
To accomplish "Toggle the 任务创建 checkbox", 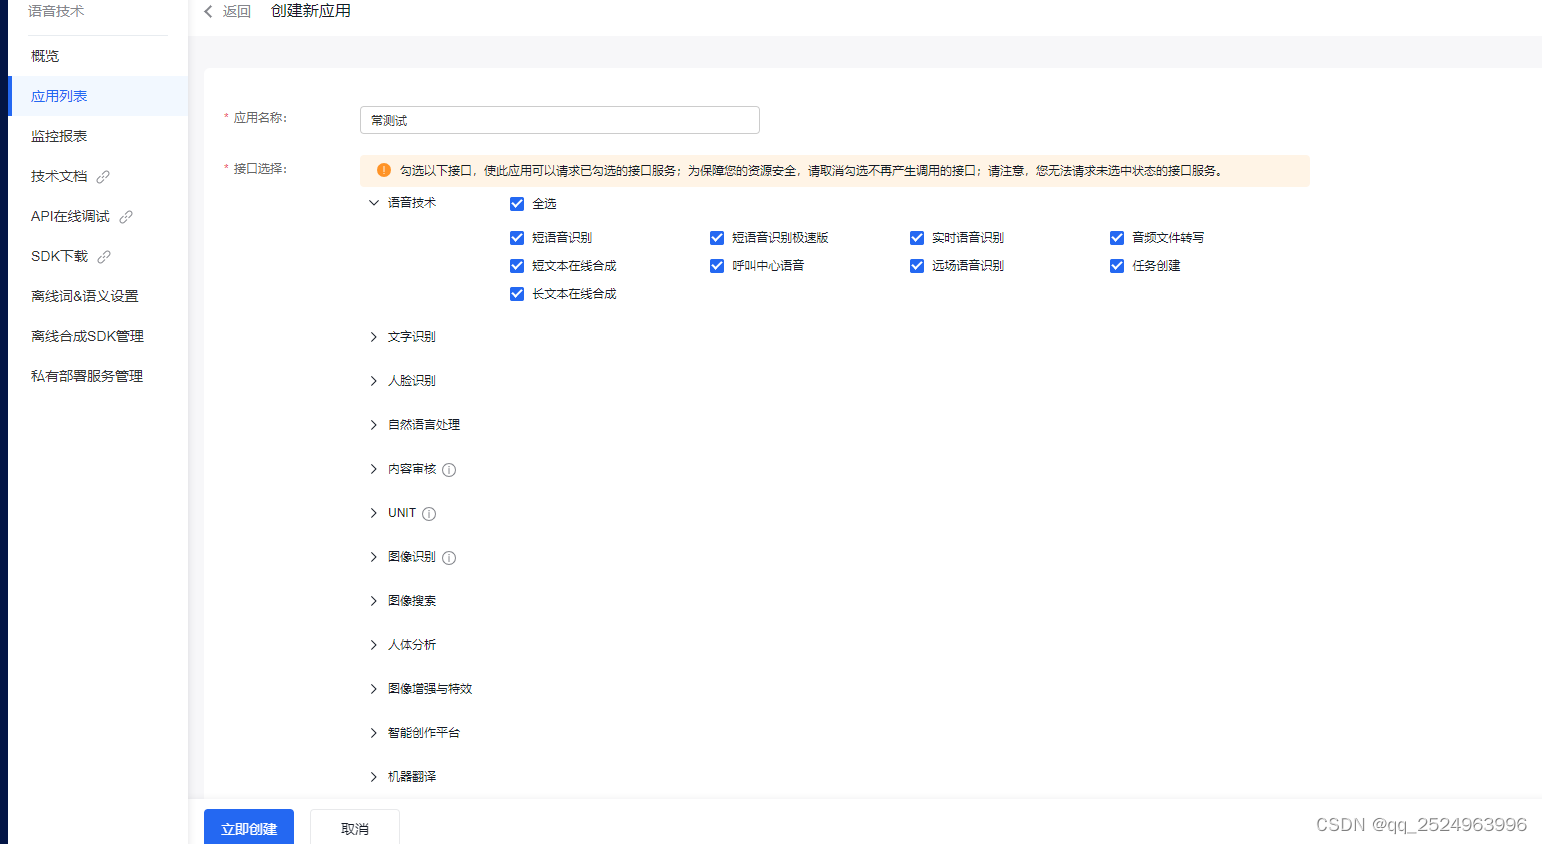I will point(1117,266).
